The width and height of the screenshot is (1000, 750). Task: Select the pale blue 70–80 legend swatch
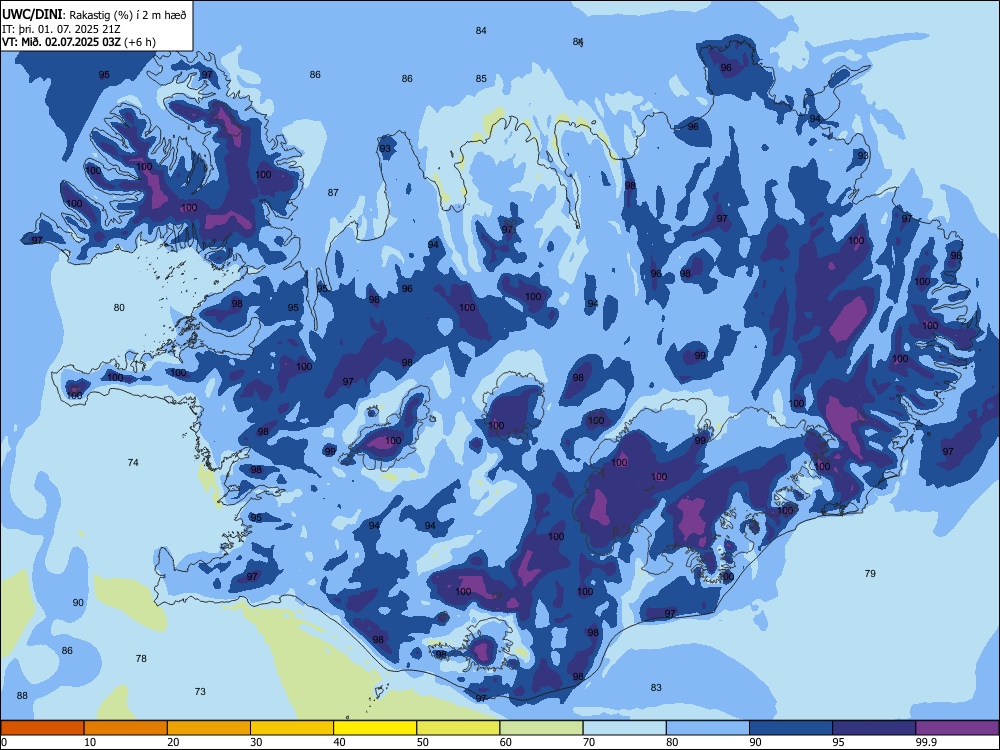click(624, 728)
